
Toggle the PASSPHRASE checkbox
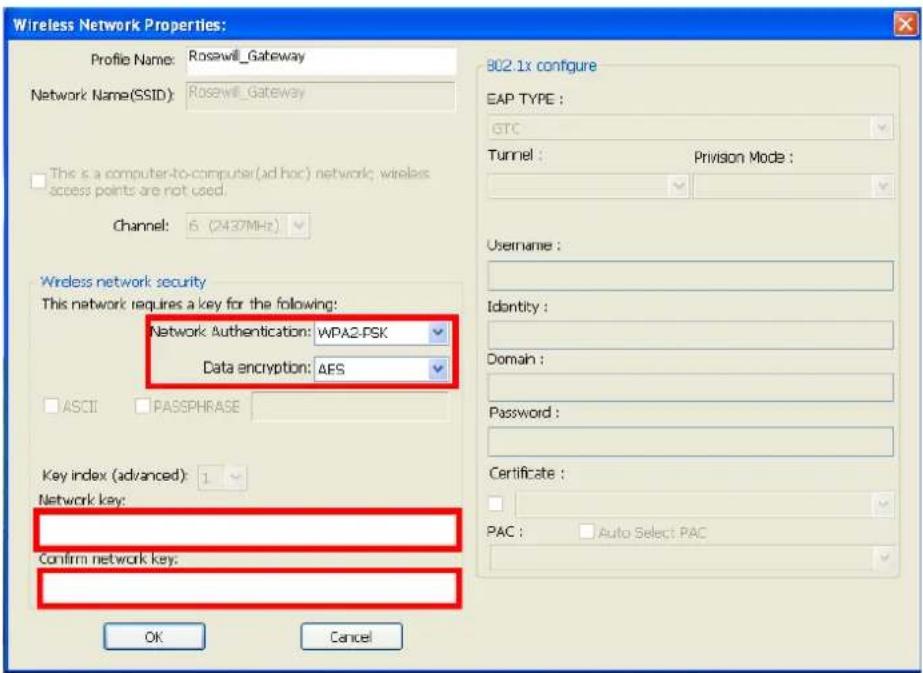(x=142, y=406)
